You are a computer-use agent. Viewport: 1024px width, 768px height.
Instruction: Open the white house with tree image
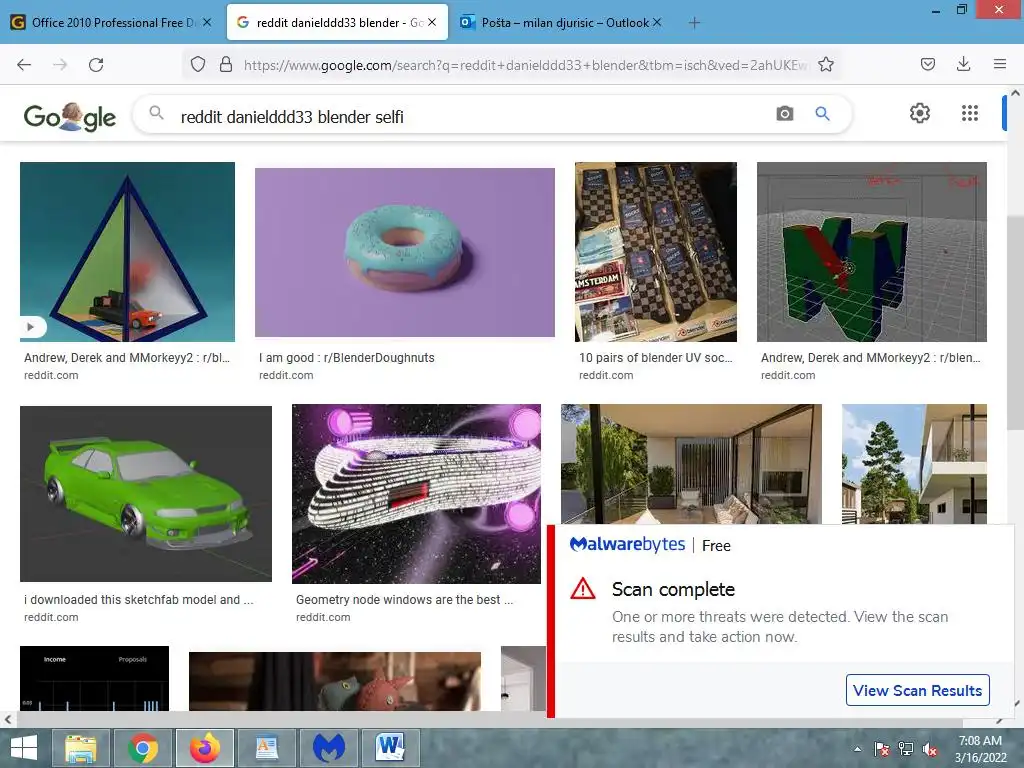point(914,464)
